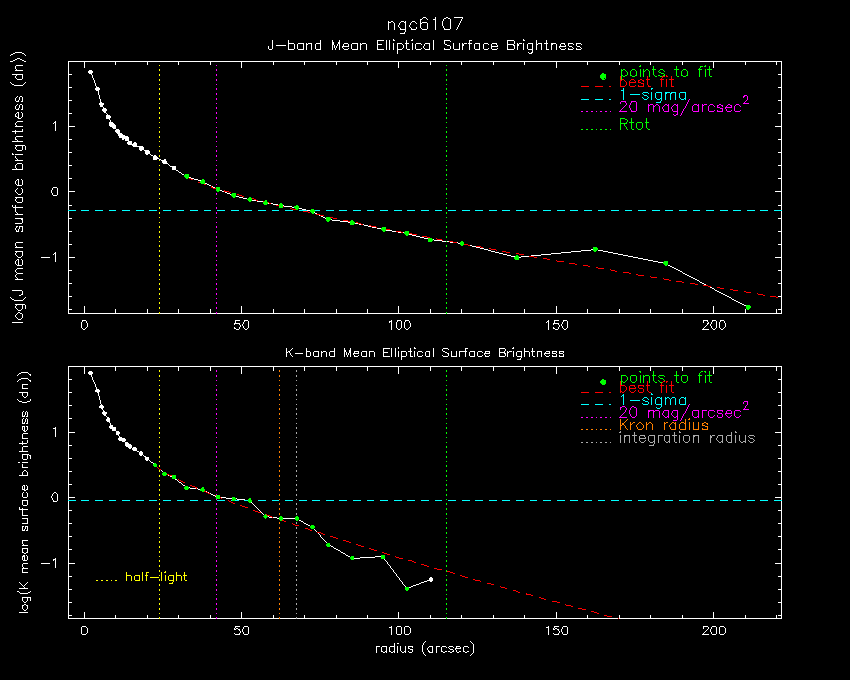
Task: Click the K-band minimum point near radius 103
Action: point(407,588)
